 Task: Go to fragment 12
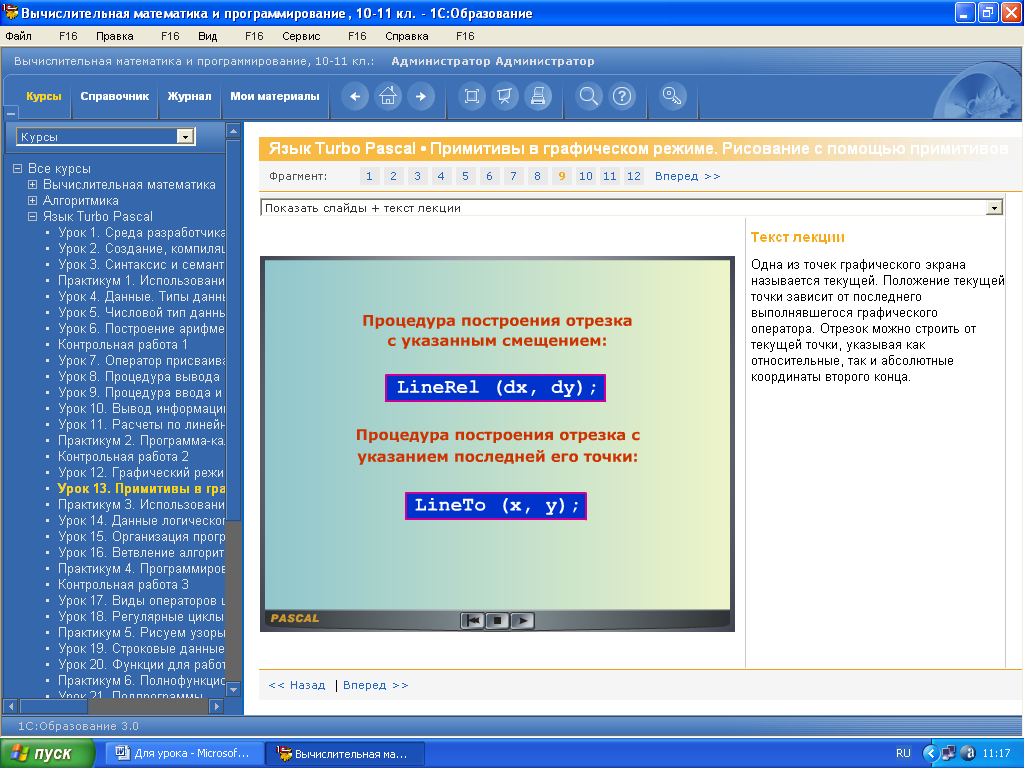click(633, 176)
